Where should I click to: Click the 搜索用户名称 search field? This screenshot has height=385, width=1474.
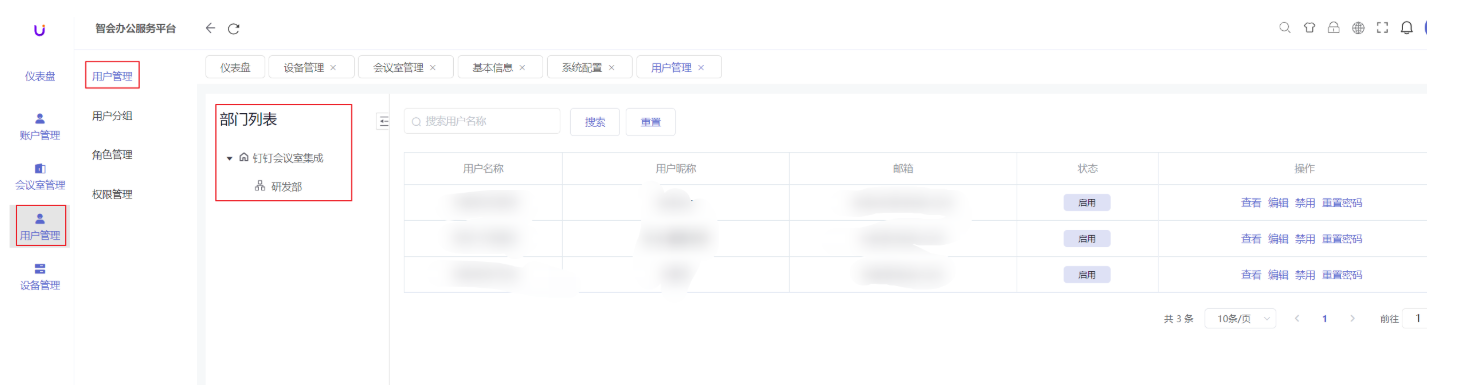click(482, 121)
